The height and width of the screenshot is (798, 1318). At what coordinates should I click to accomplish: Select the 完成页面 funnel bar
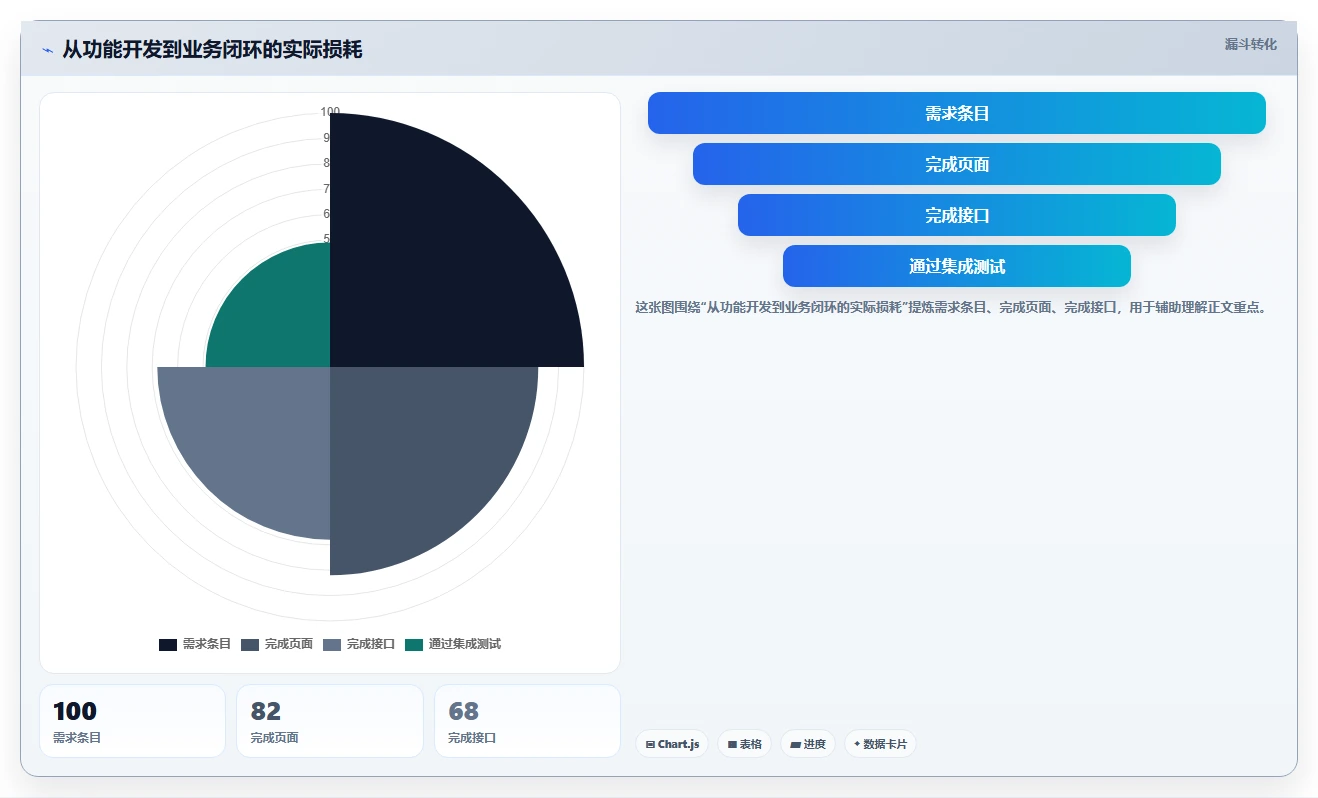956,164
